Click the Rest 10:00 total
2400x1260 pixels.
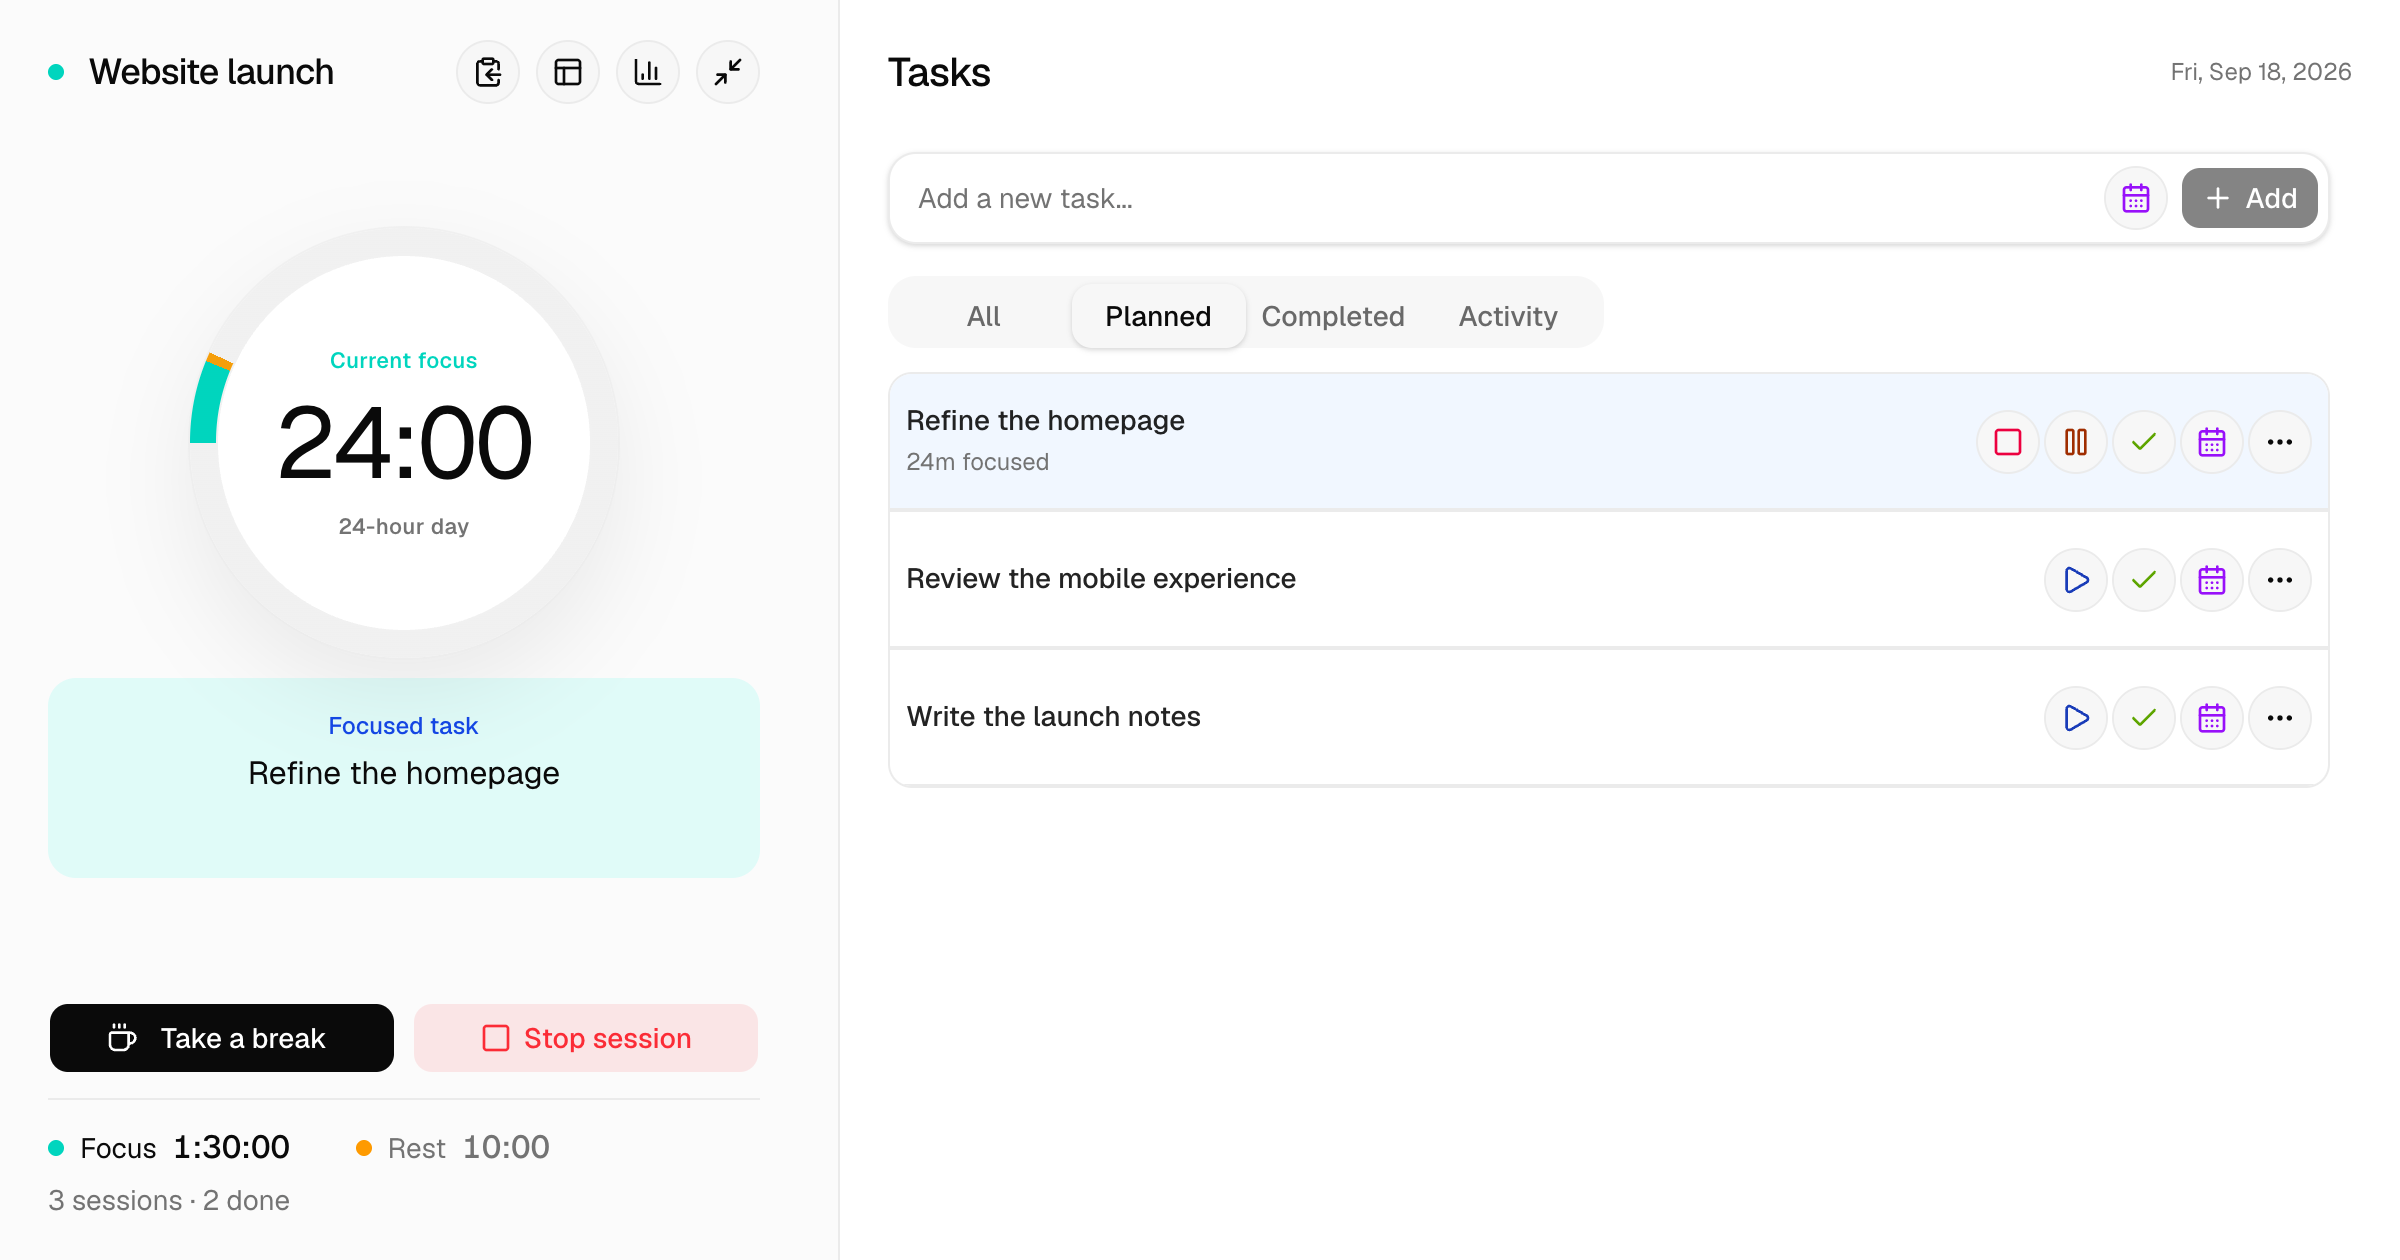click(x=453, y=1147)
